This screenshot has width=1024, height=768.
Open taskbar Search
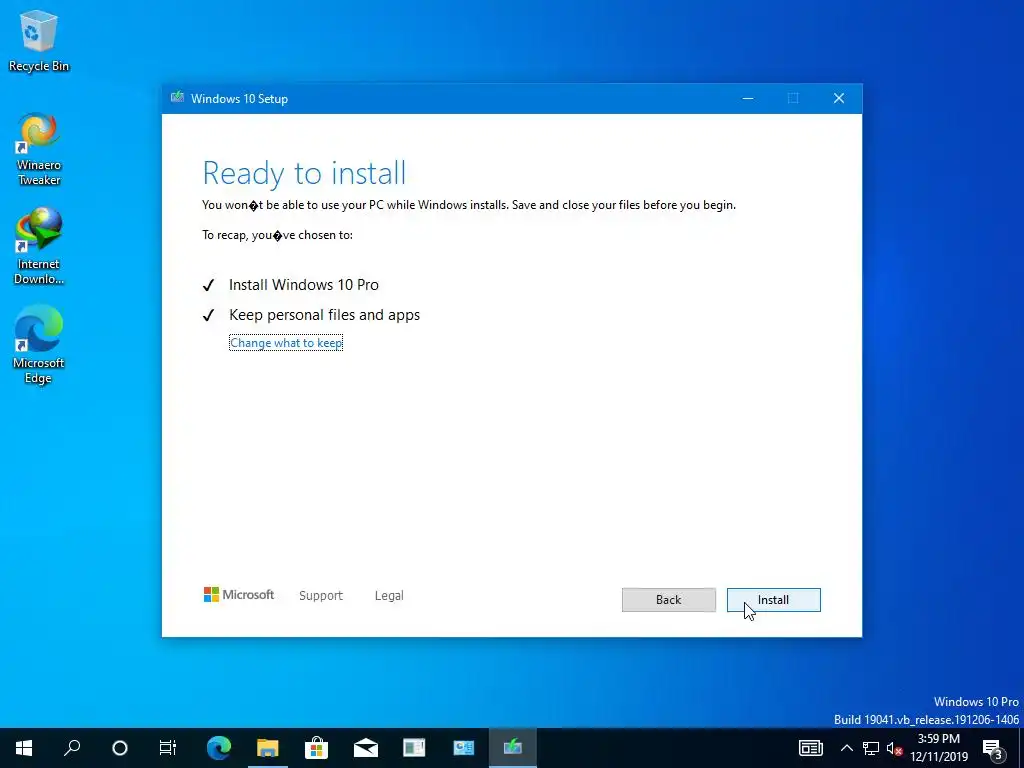[x=72, y=747]
